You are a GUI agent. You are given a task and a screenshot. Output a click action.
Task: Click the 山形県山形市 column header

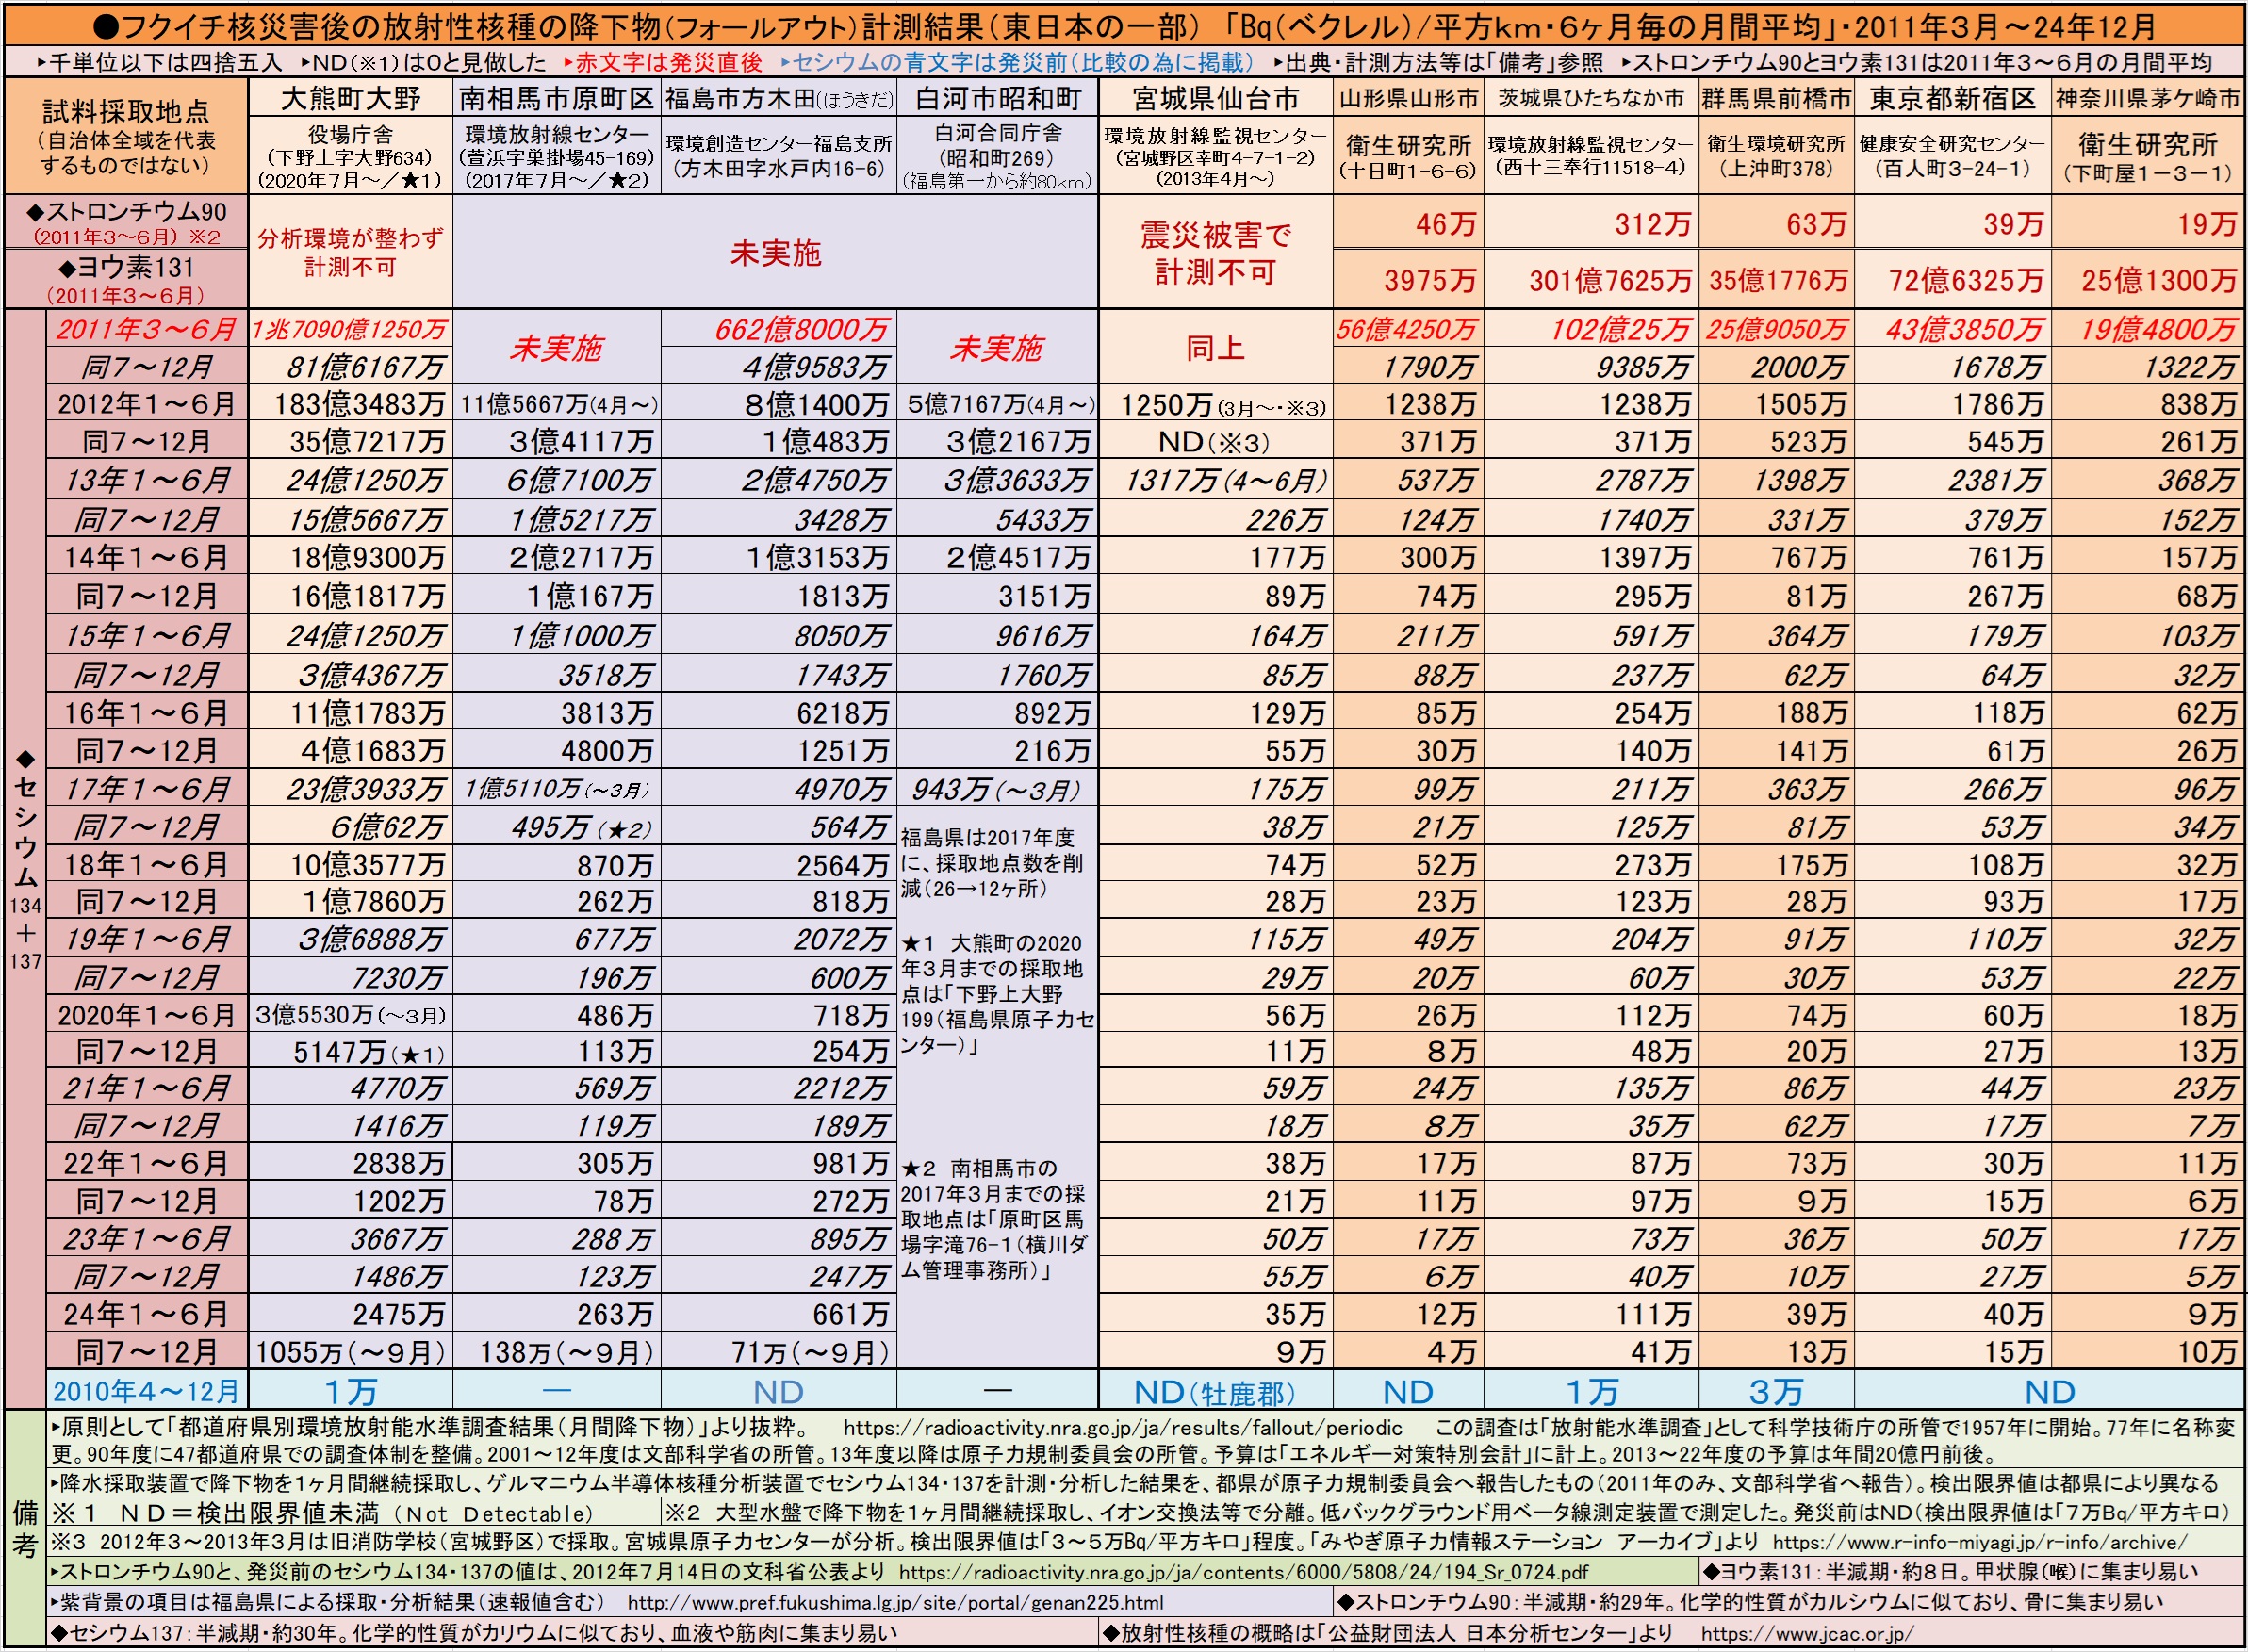click(x=1408, y=98)
